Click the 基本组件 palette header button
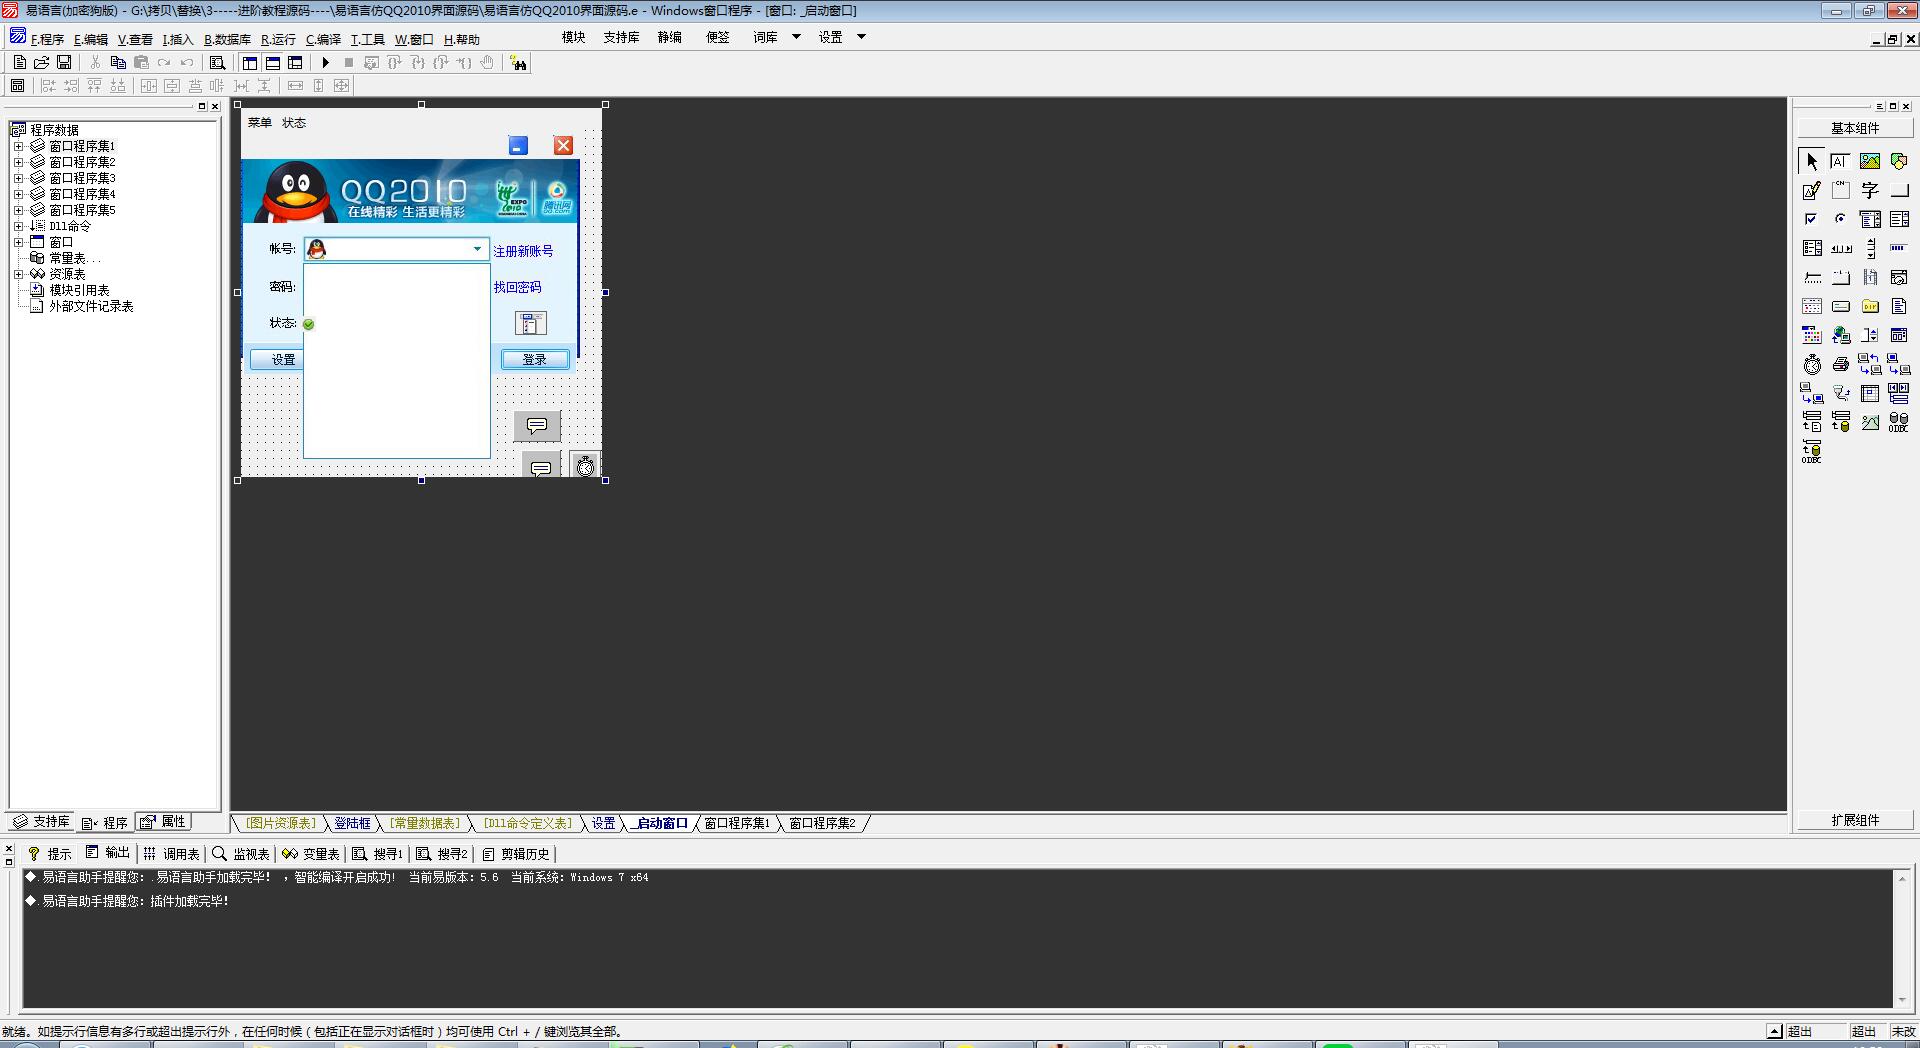Viewport: 1920px width, 1048px height. 1855,128
